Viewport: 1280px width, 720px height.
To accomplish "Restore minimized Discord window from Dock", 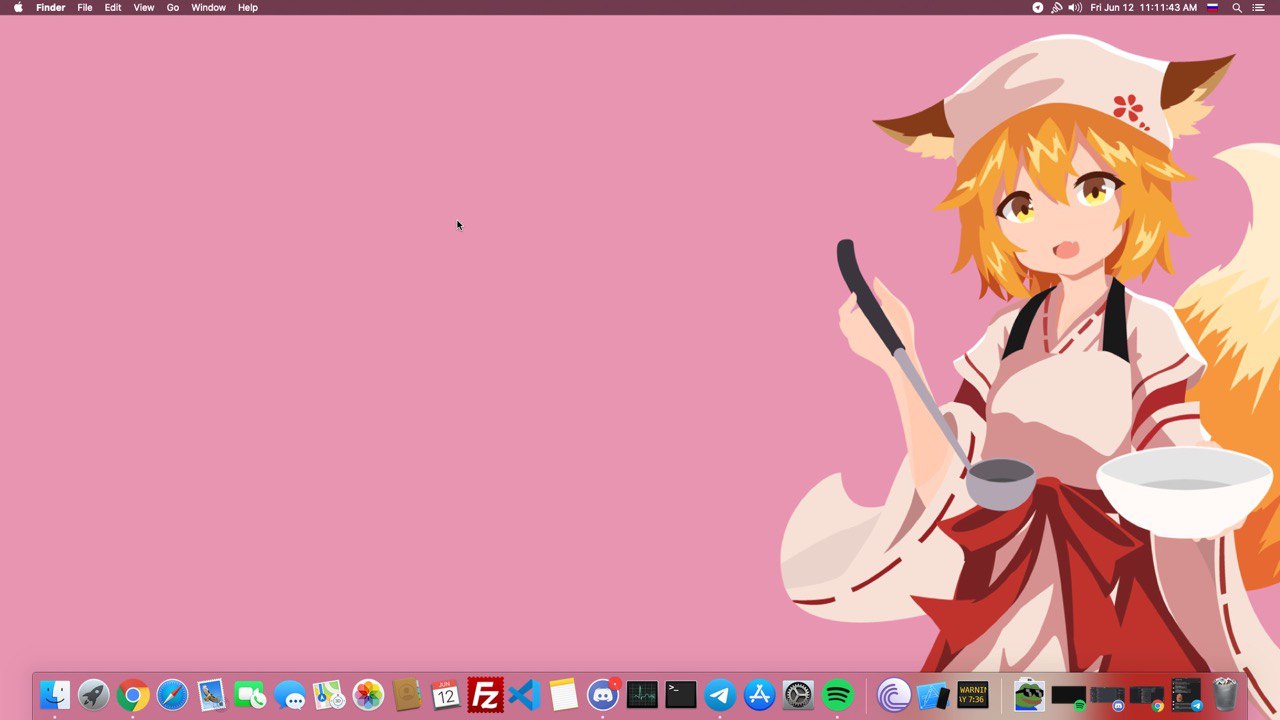I will 1107,696.
